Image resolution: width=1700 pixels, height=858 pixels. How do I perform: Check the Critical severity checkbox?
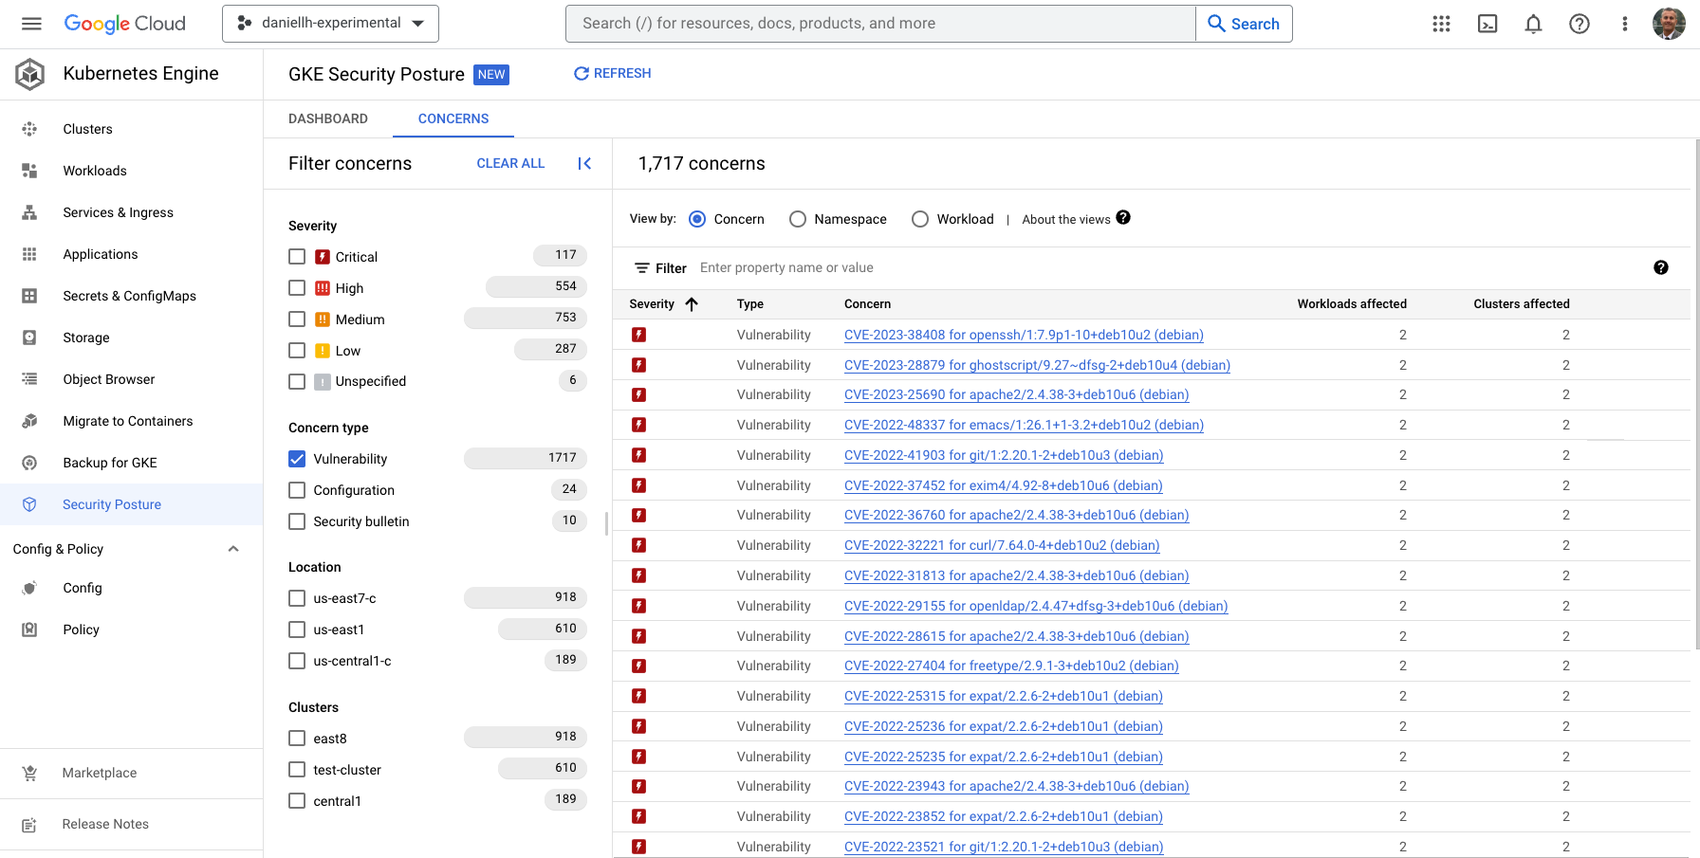pyautogui.click(x=297, y=257)
